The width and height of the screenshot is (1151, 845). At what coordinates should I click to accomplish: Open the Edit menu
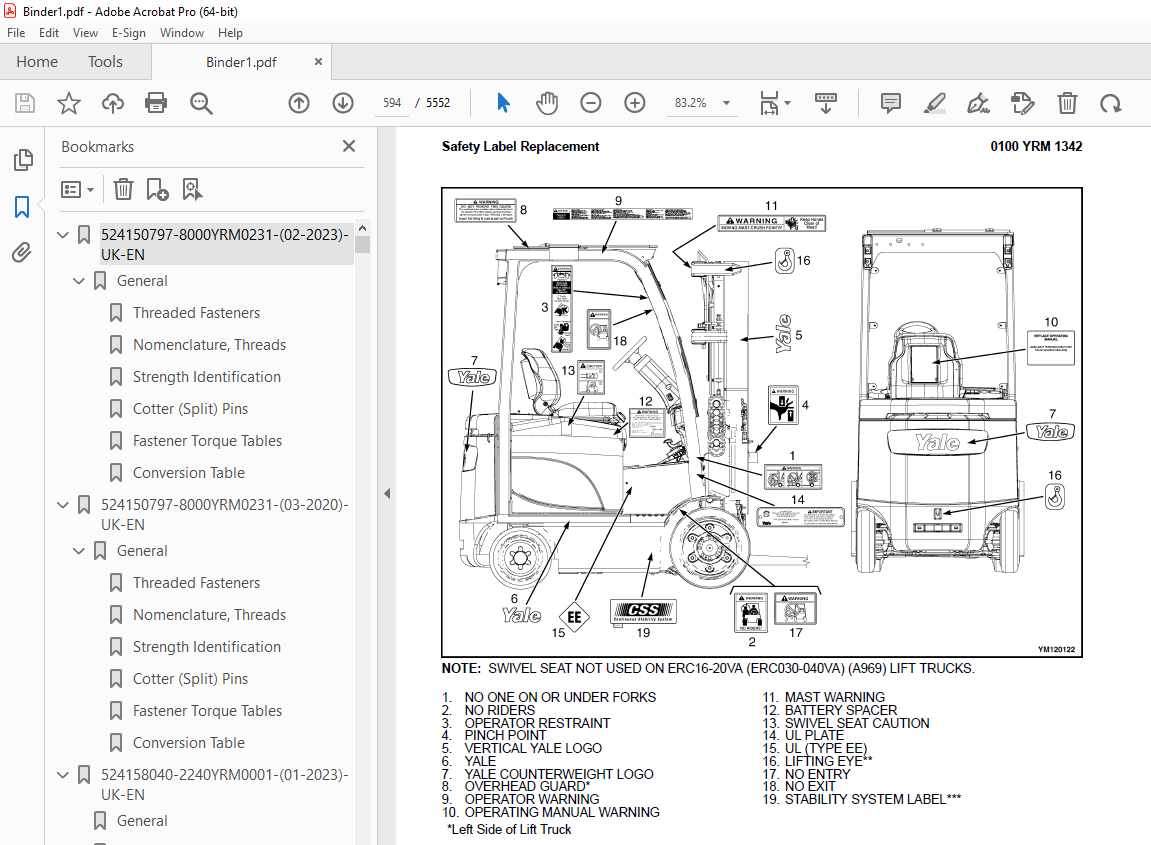[49, 33]
